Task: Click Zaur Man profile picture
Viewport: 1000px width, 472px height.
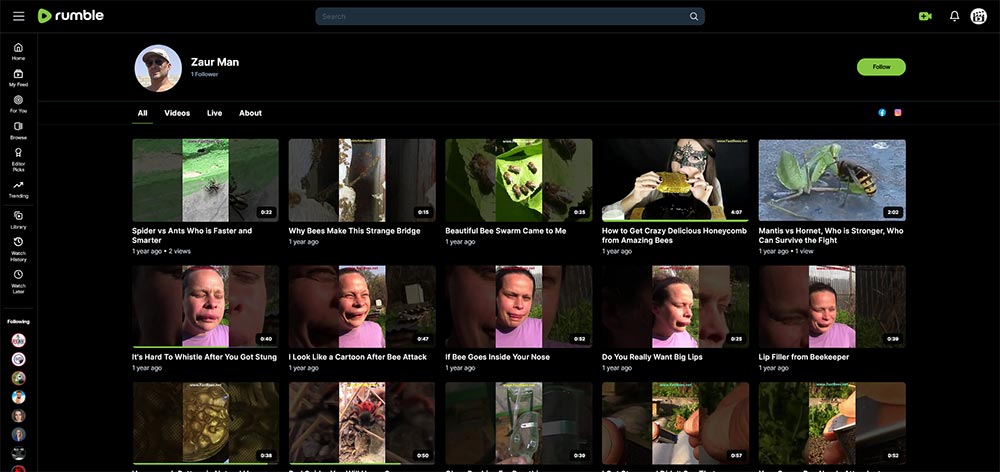Action: pos(158,68)
